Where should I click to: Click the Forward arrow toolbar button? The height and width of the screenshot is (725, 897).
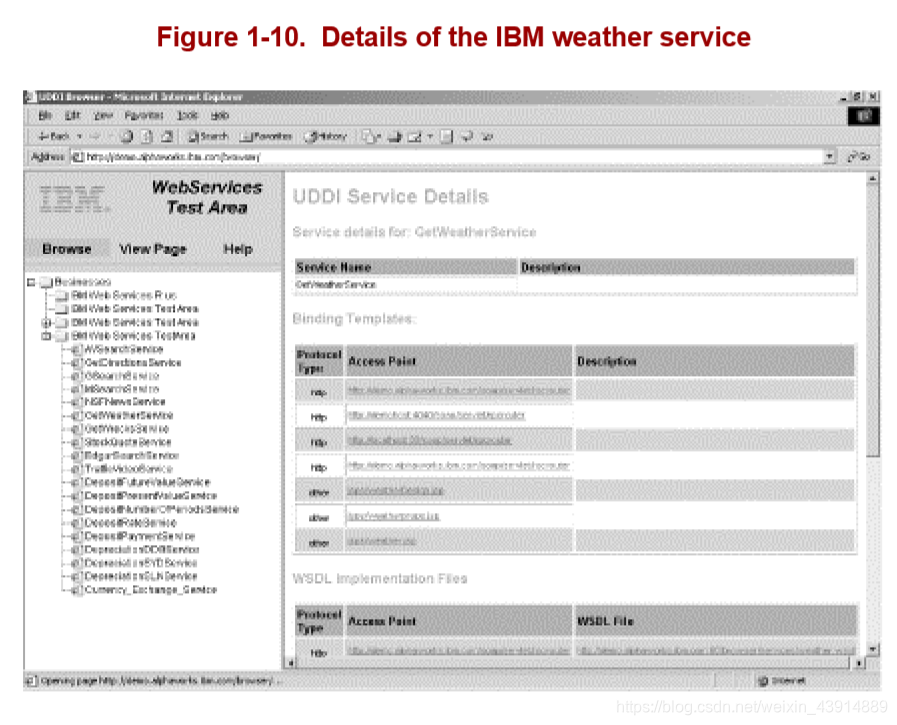tap(95, 136)
